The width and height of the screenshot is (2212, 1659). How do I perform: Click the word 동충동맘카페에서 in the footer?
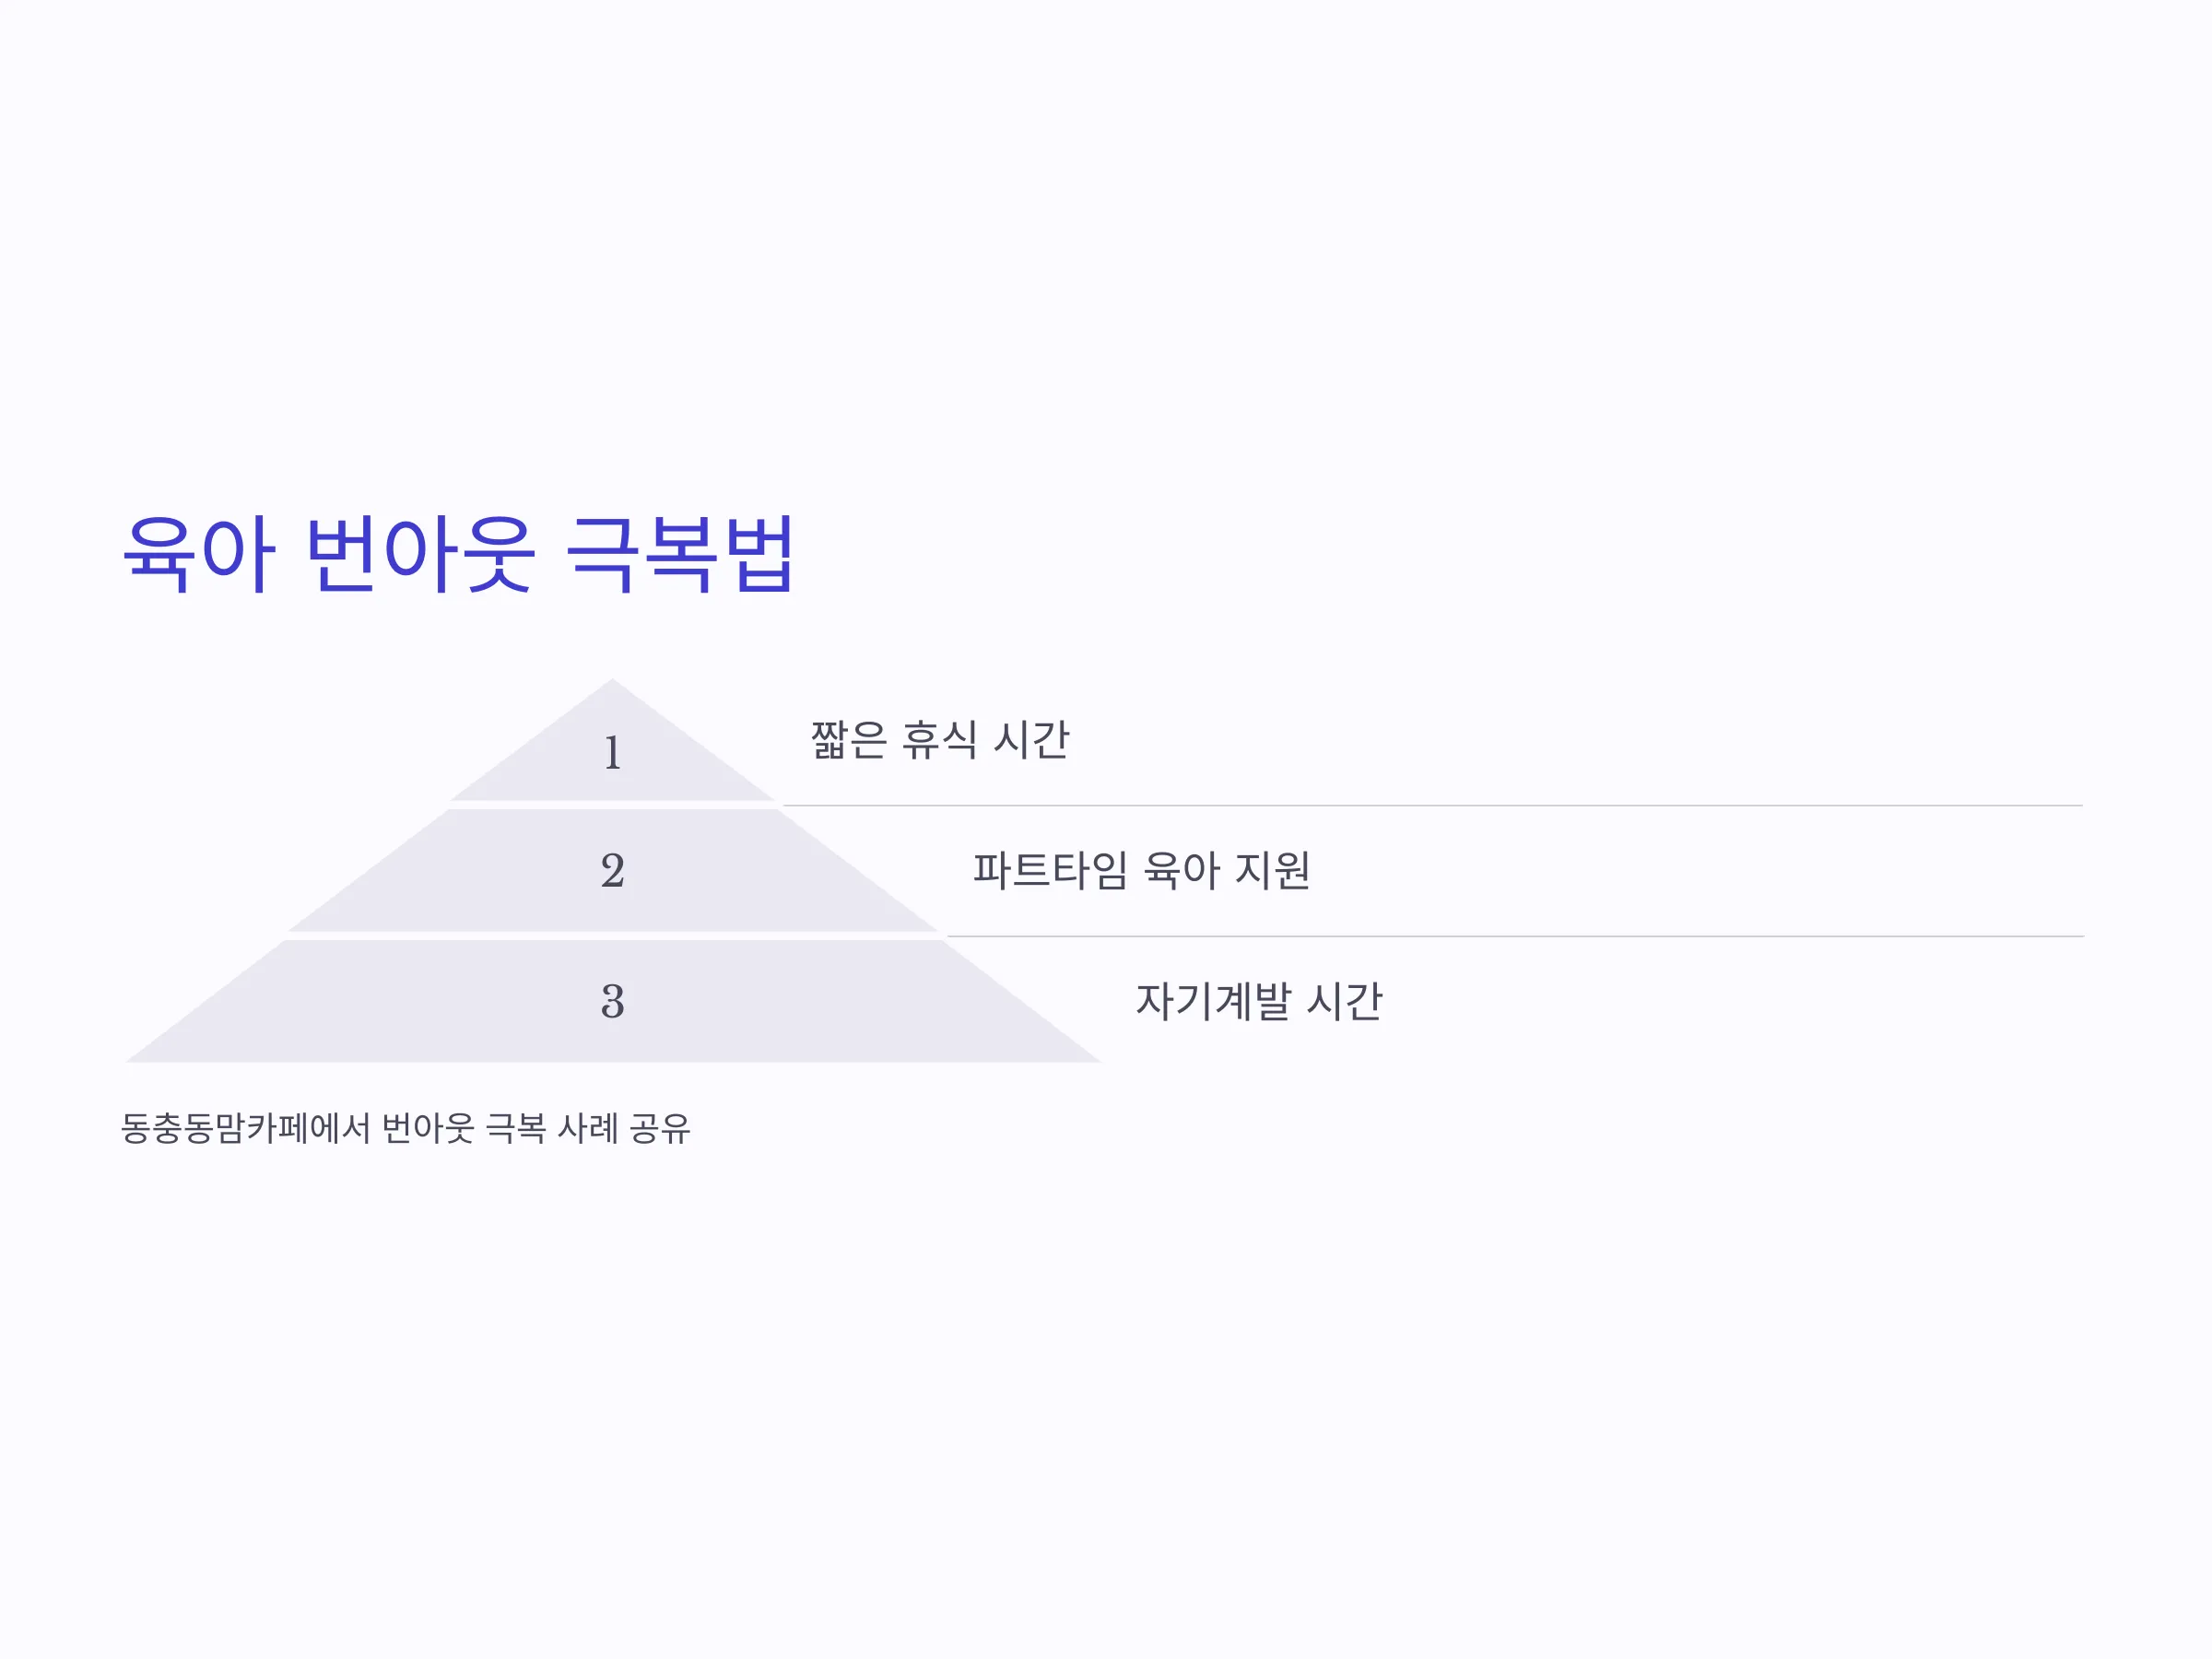246,1129
